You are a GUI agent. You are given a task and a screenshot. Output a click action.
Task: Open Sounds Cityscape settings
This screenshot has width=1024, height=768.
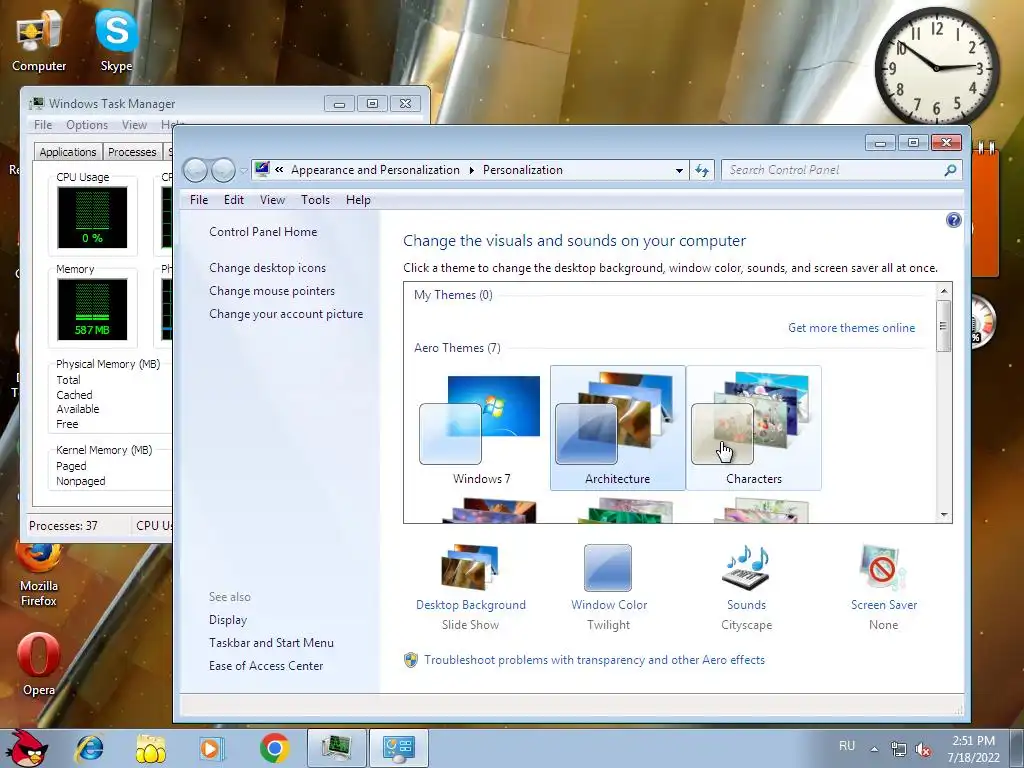coord(746,588)
